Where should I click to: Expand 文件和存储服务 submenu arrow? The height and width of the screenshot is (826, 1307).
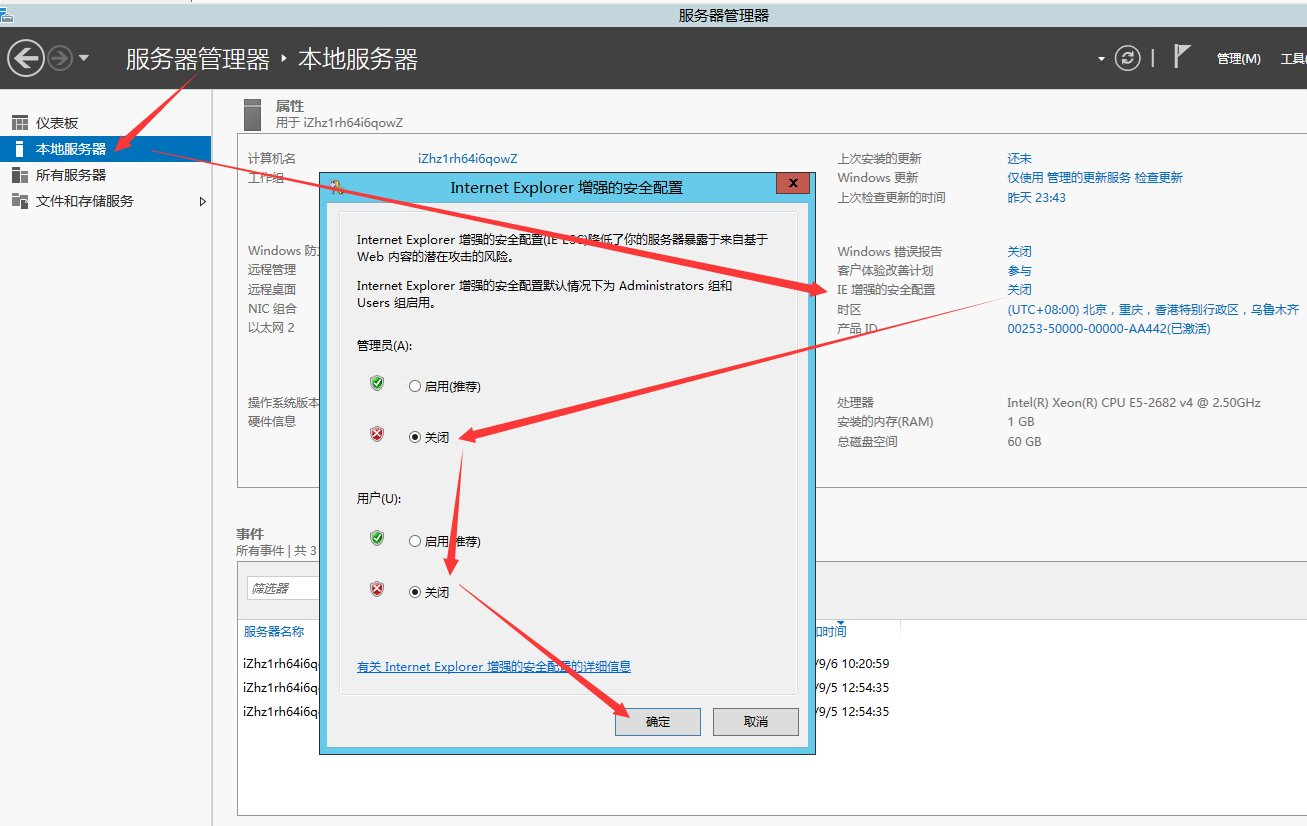click(203, 201)
